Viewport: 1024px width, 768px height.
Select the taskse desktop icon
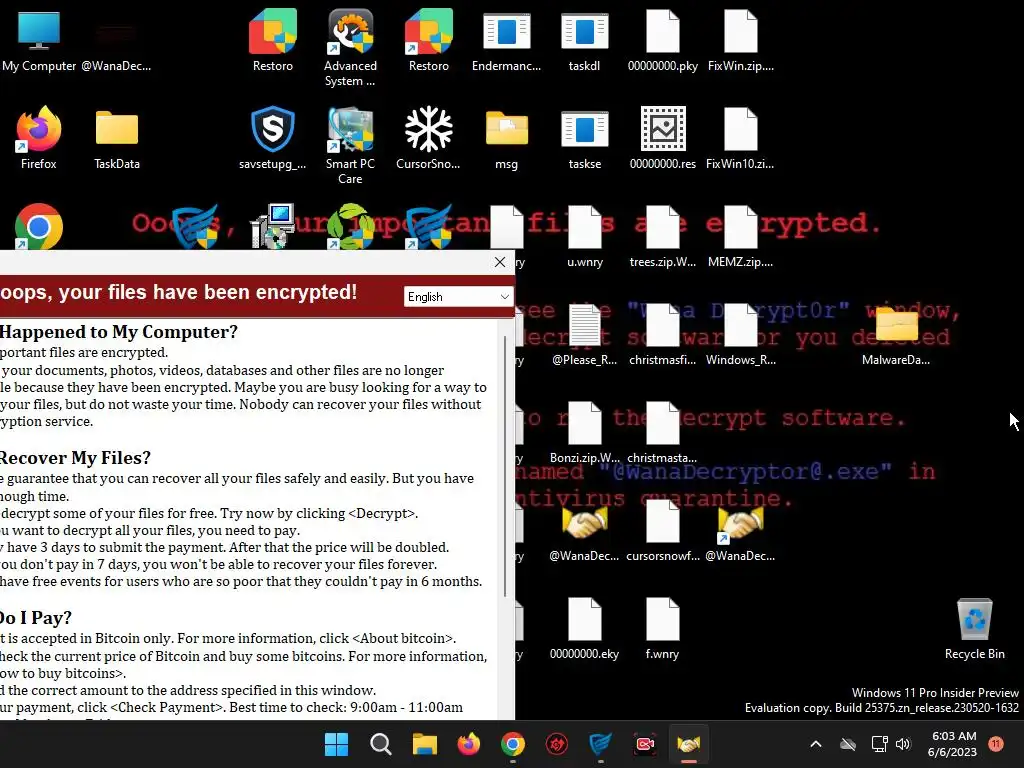pos(584,138)
